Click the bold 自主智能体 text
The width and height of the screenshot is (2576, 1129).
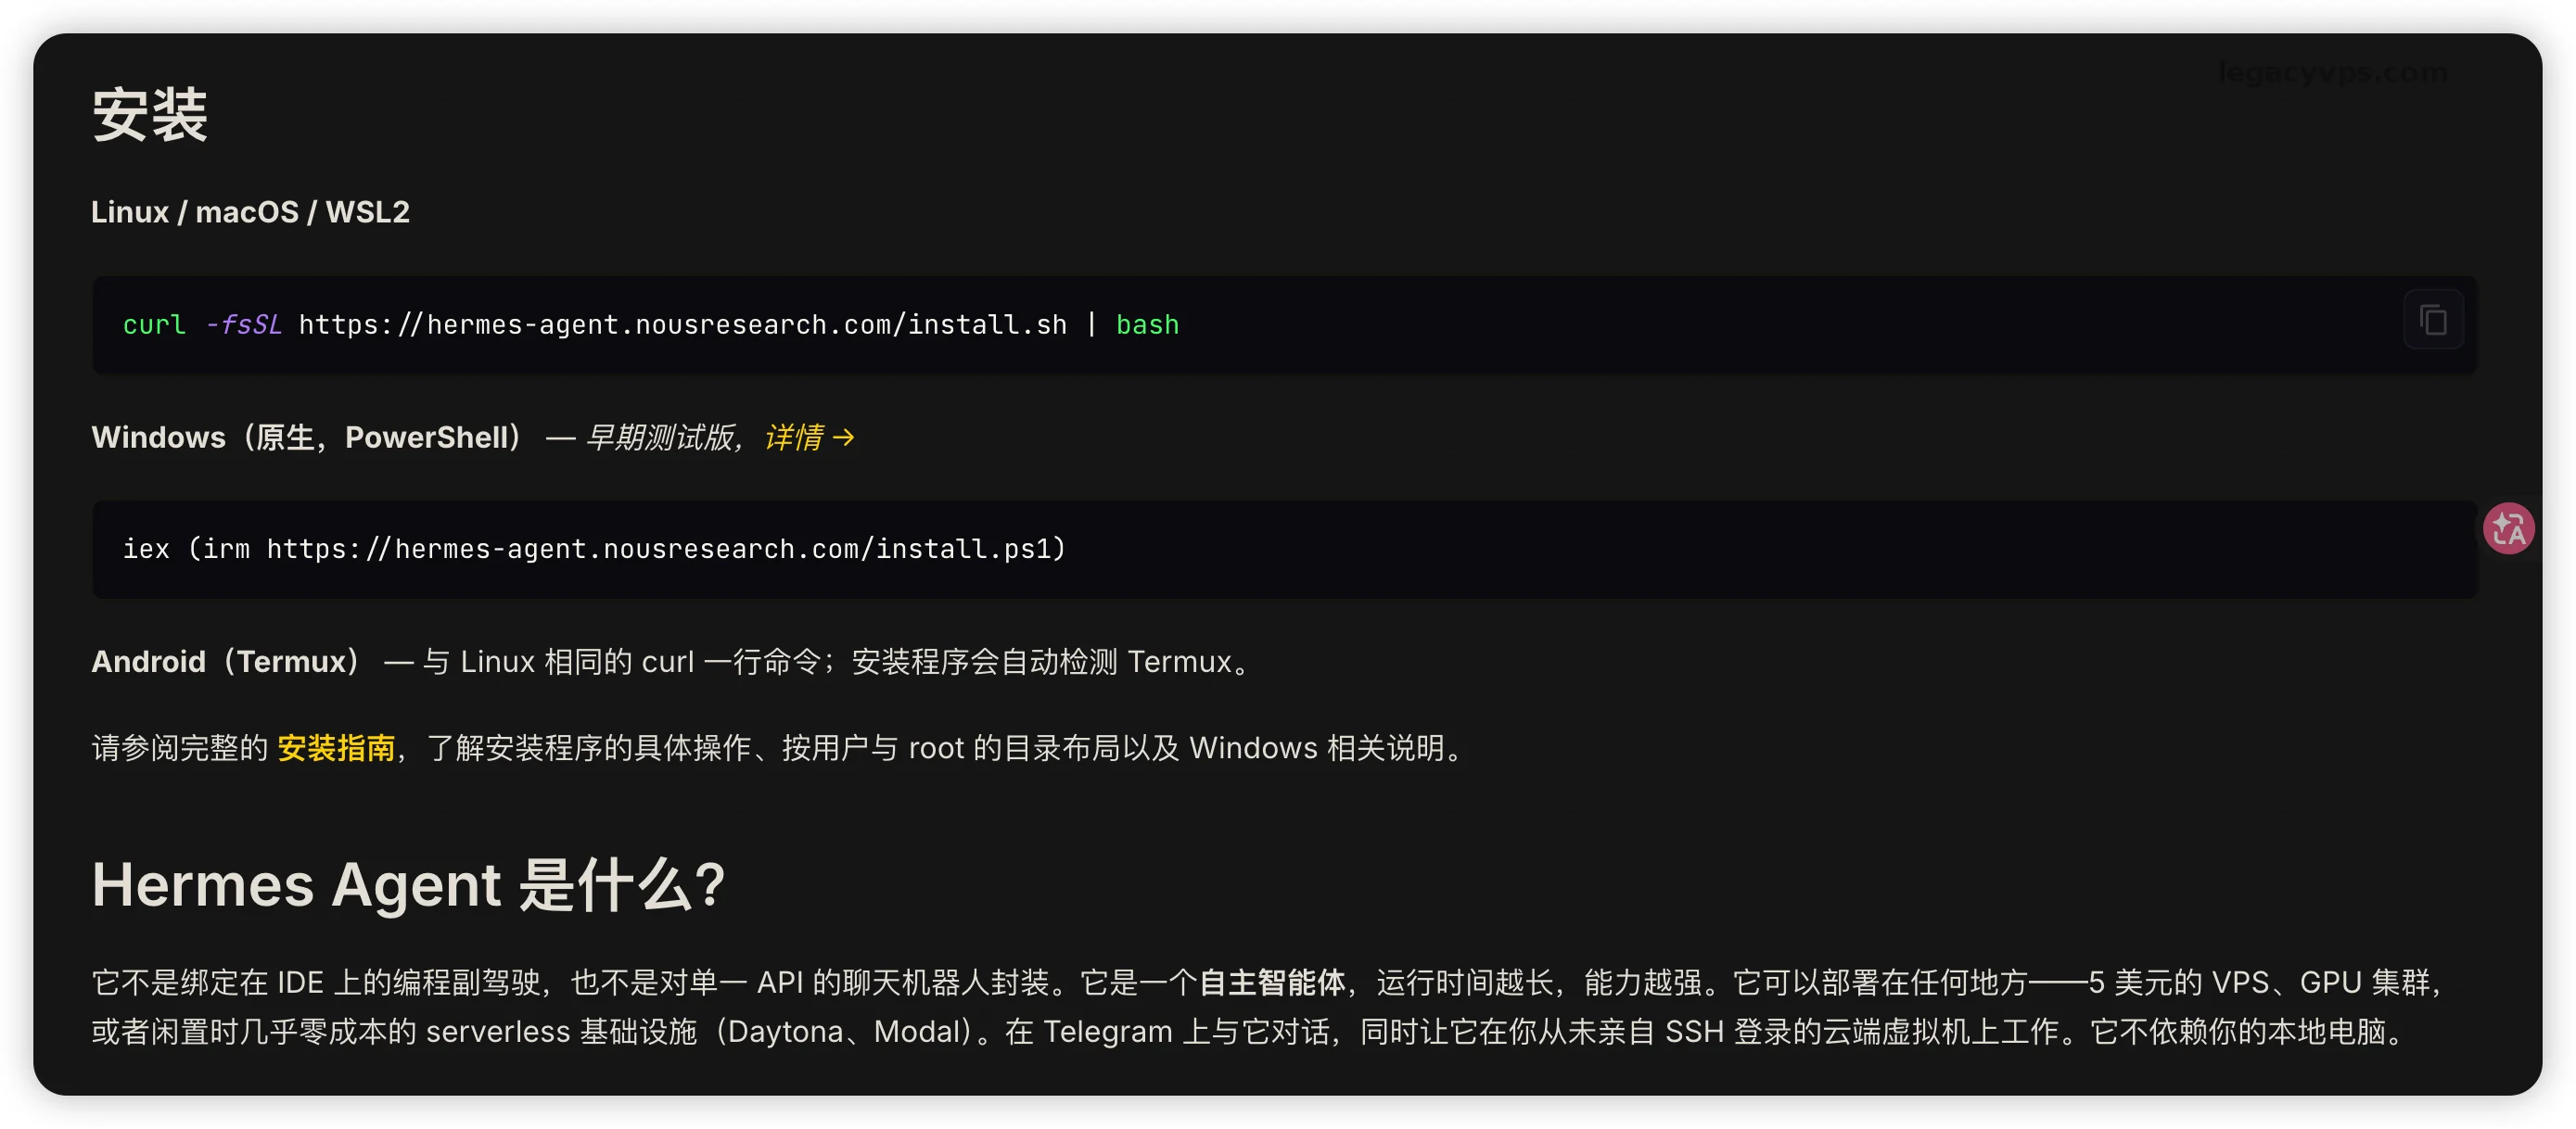[x=1272, y=982]
